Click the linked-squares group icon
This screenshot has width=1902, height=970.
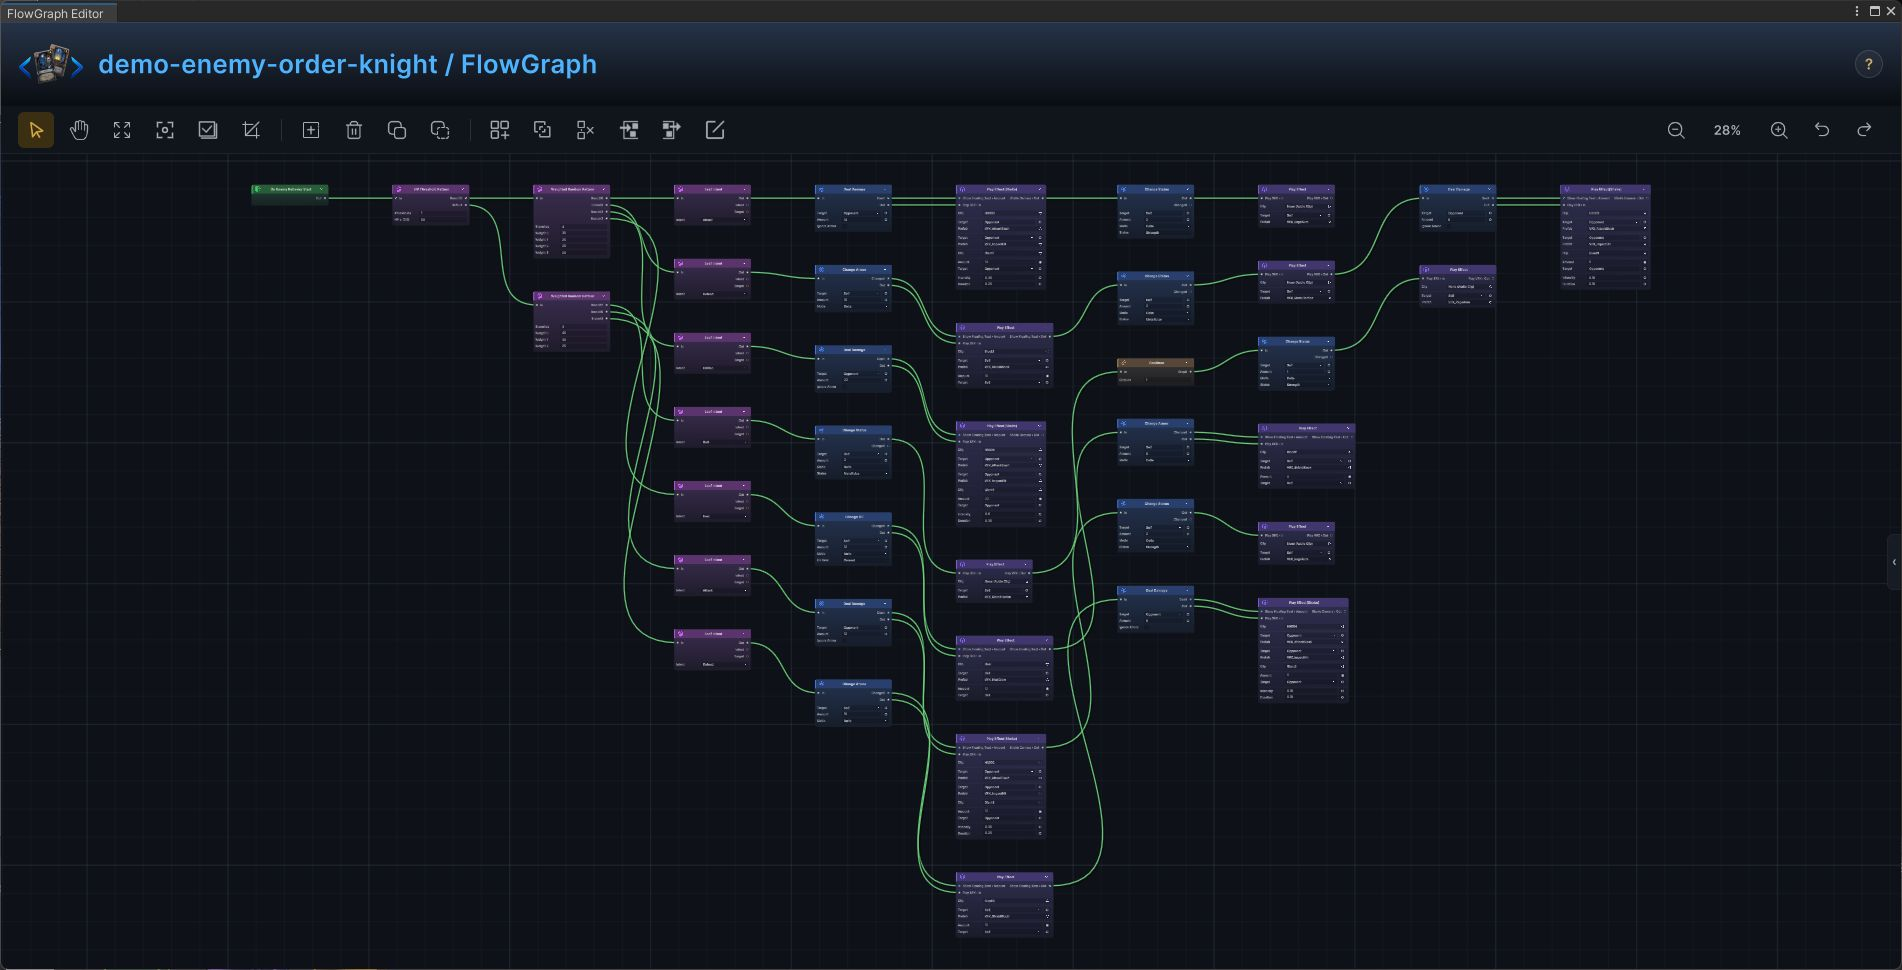(x=542, y=130)
